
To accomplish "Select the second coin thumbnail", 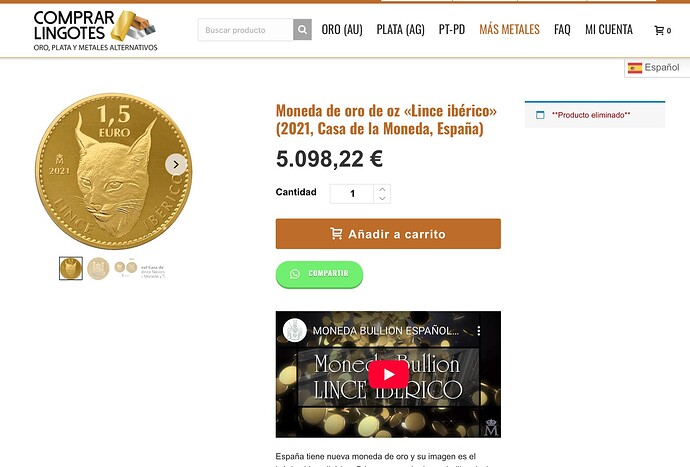I will coord(98,268).
